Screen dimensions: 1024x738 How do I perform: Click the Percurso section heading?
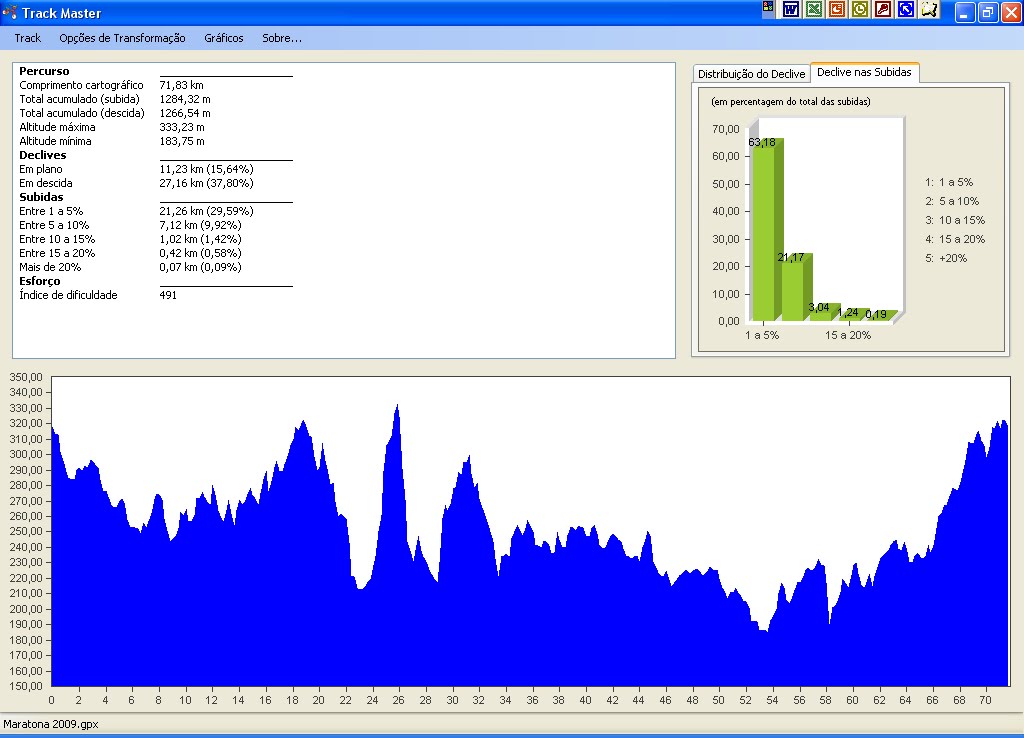(44, 71)
